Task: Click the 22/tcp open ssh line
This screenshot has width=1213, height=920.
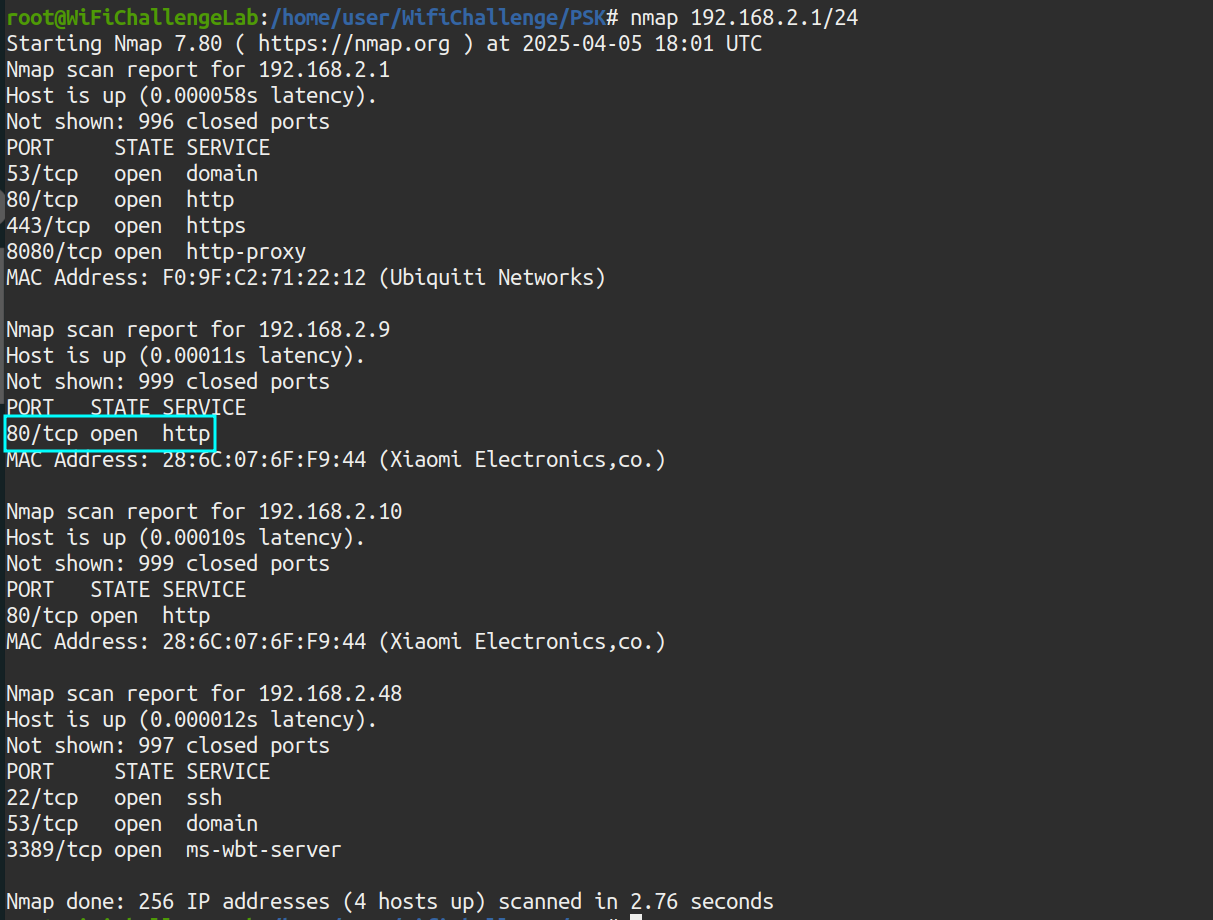Action: (x=114, y=798)
